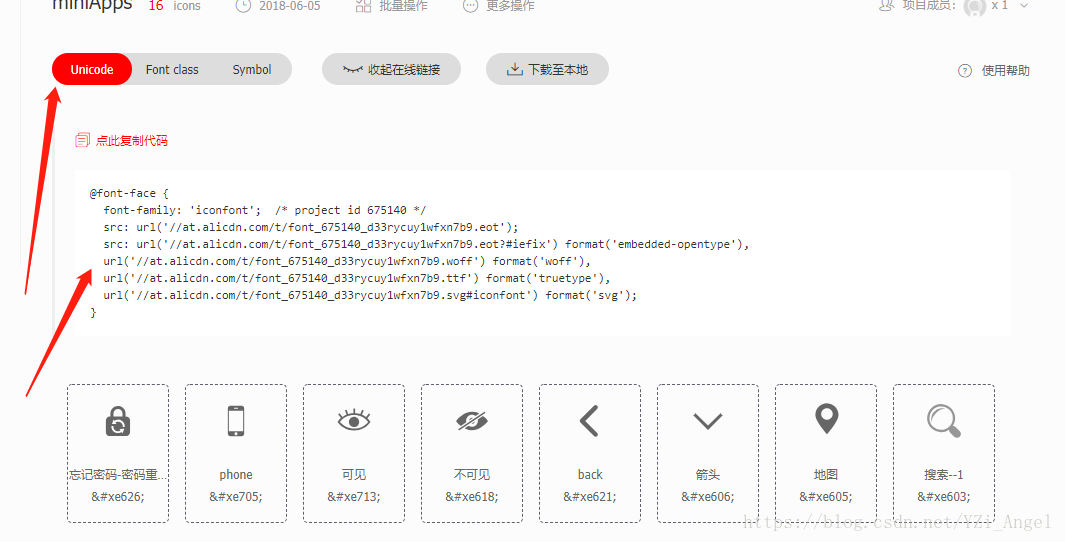
Task: Click the question mark help icon
Action: [x=964, y=71]
